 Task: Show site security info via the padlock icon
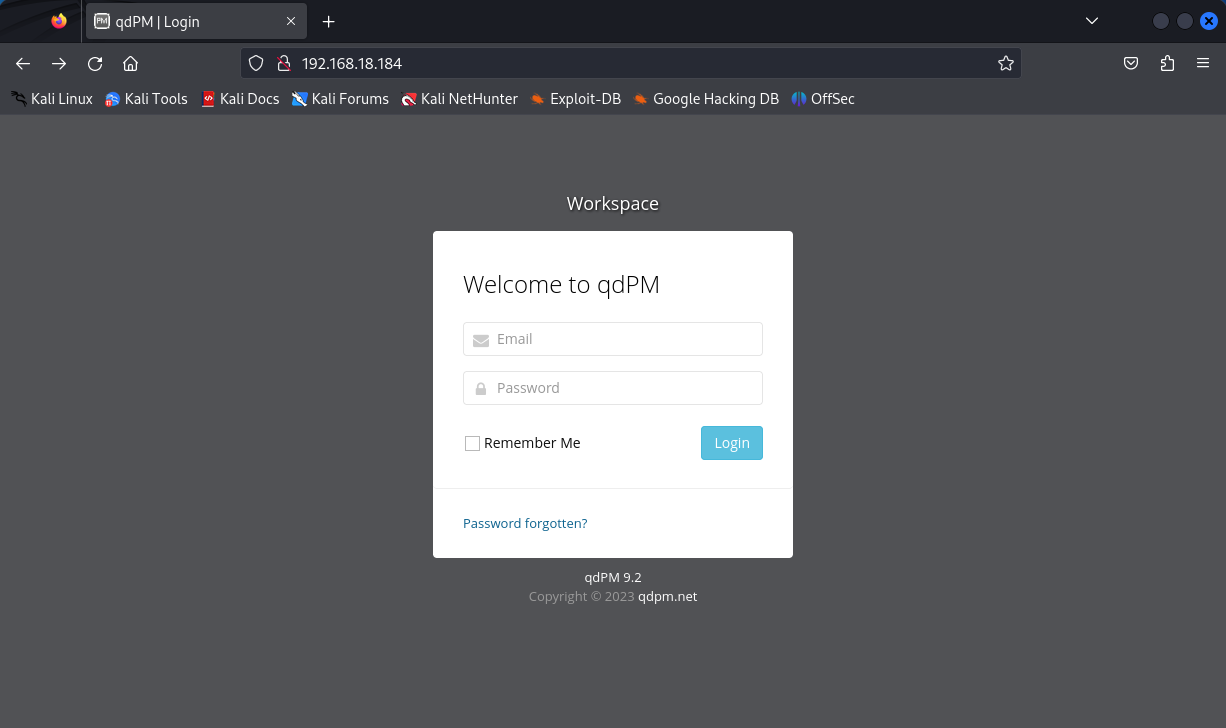click(x=283, y=63)
